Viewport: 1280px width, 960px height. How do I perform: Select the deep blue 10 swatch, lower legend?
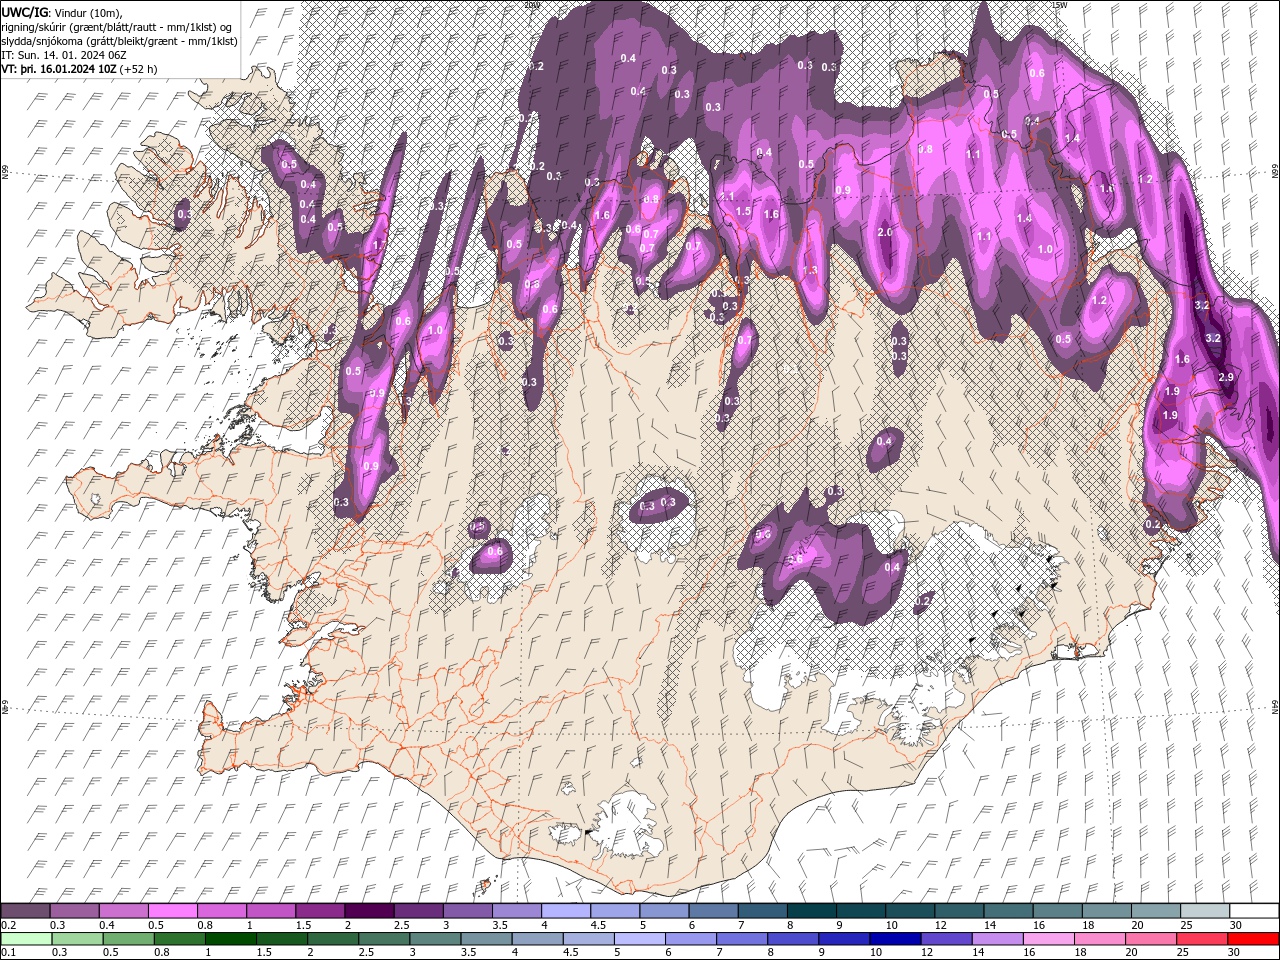(x=895, y=939)
